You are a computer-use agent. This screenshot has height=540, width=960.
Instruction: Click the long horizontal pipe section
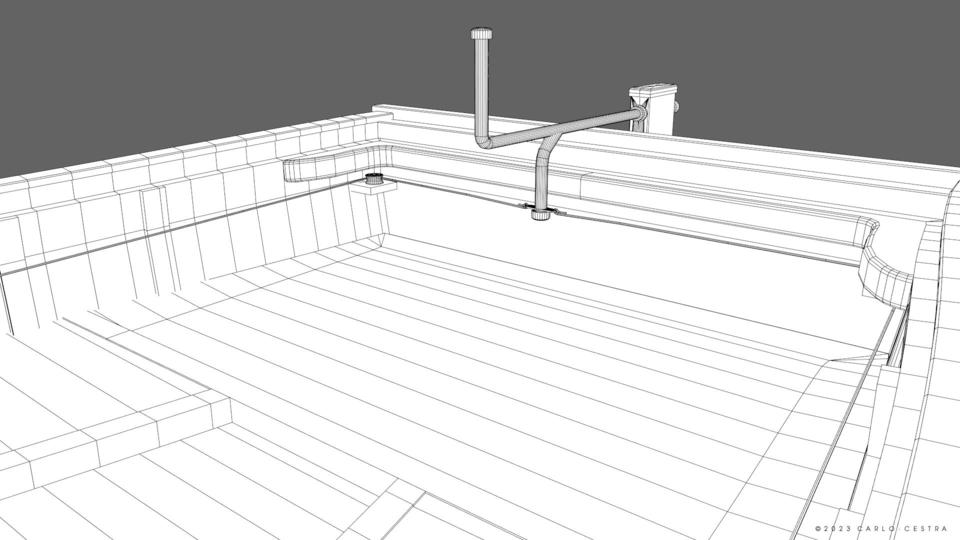coord(562,129)
